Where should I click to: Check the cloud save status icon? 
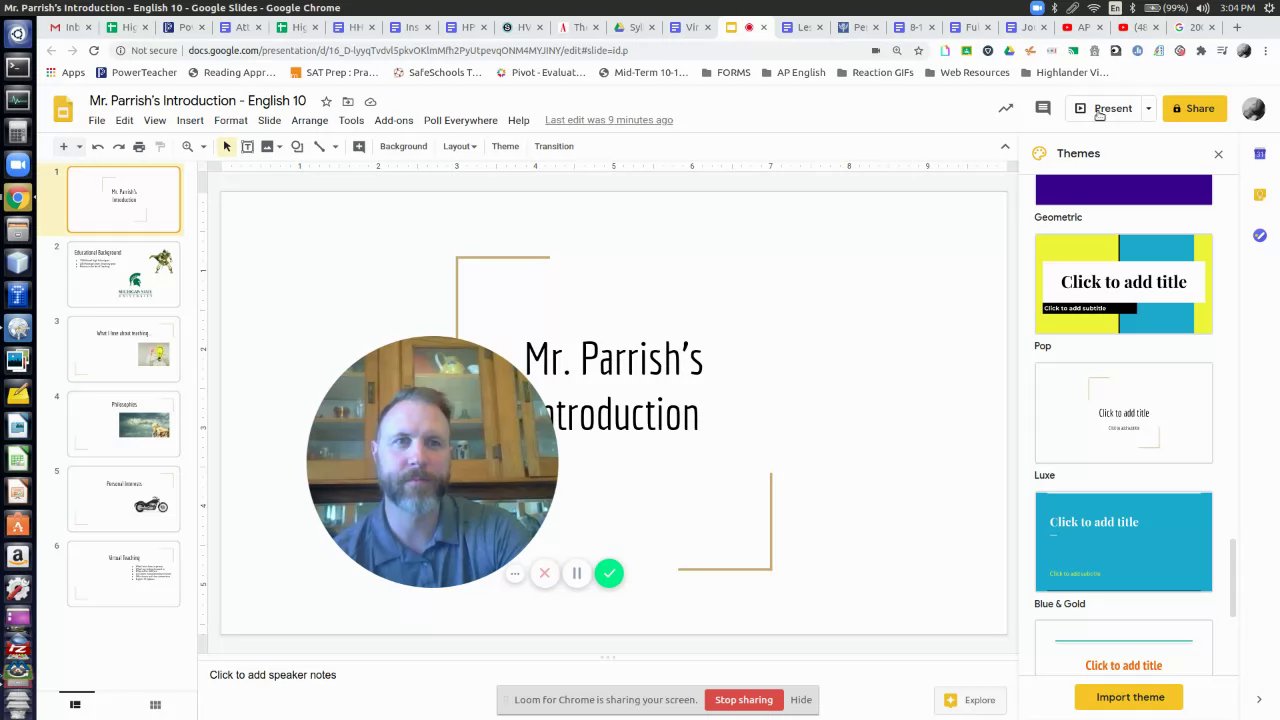pyautogui.click(x=370, y=101)
